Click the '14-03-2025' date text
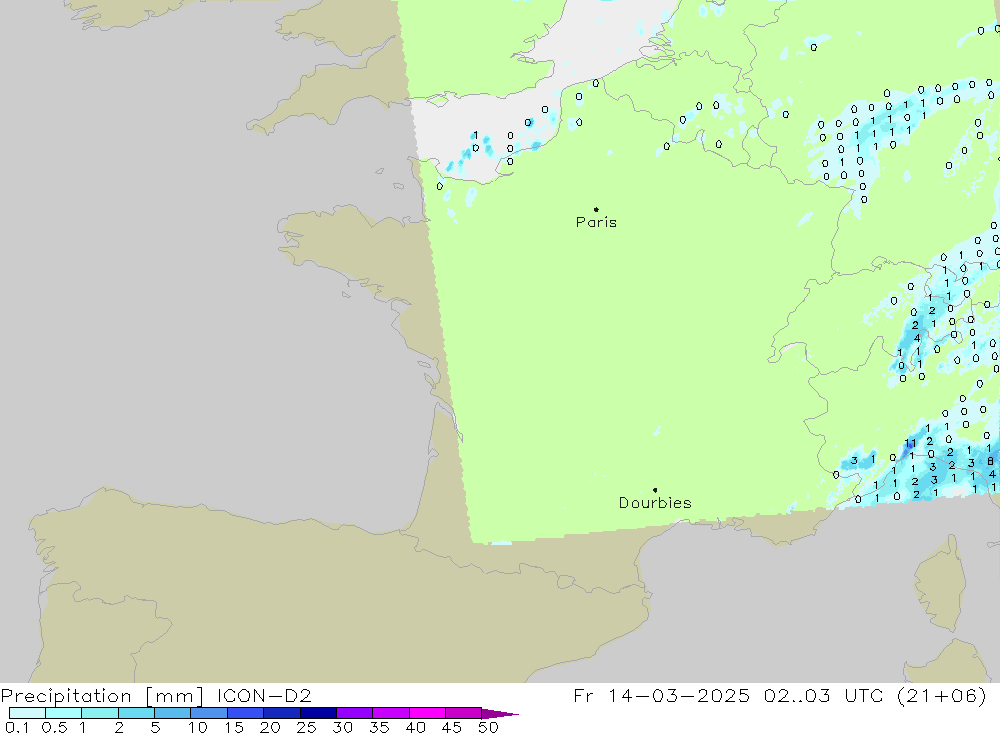Image resolution: width=1000 pixels, height=733 pixels. point(679,695)
